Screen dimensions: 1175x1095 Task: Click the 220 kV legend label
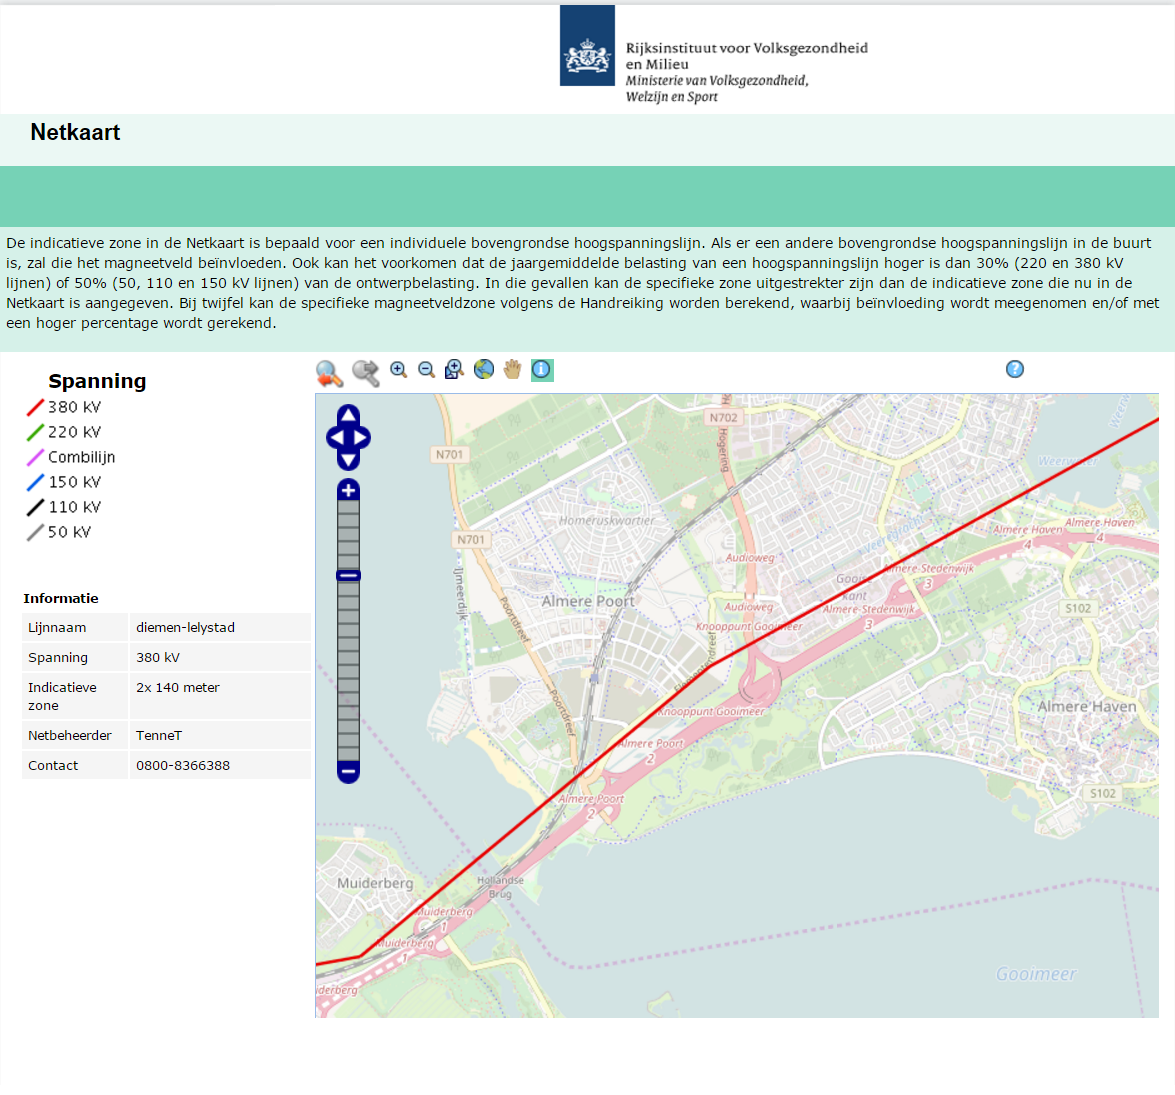[74, 432]
